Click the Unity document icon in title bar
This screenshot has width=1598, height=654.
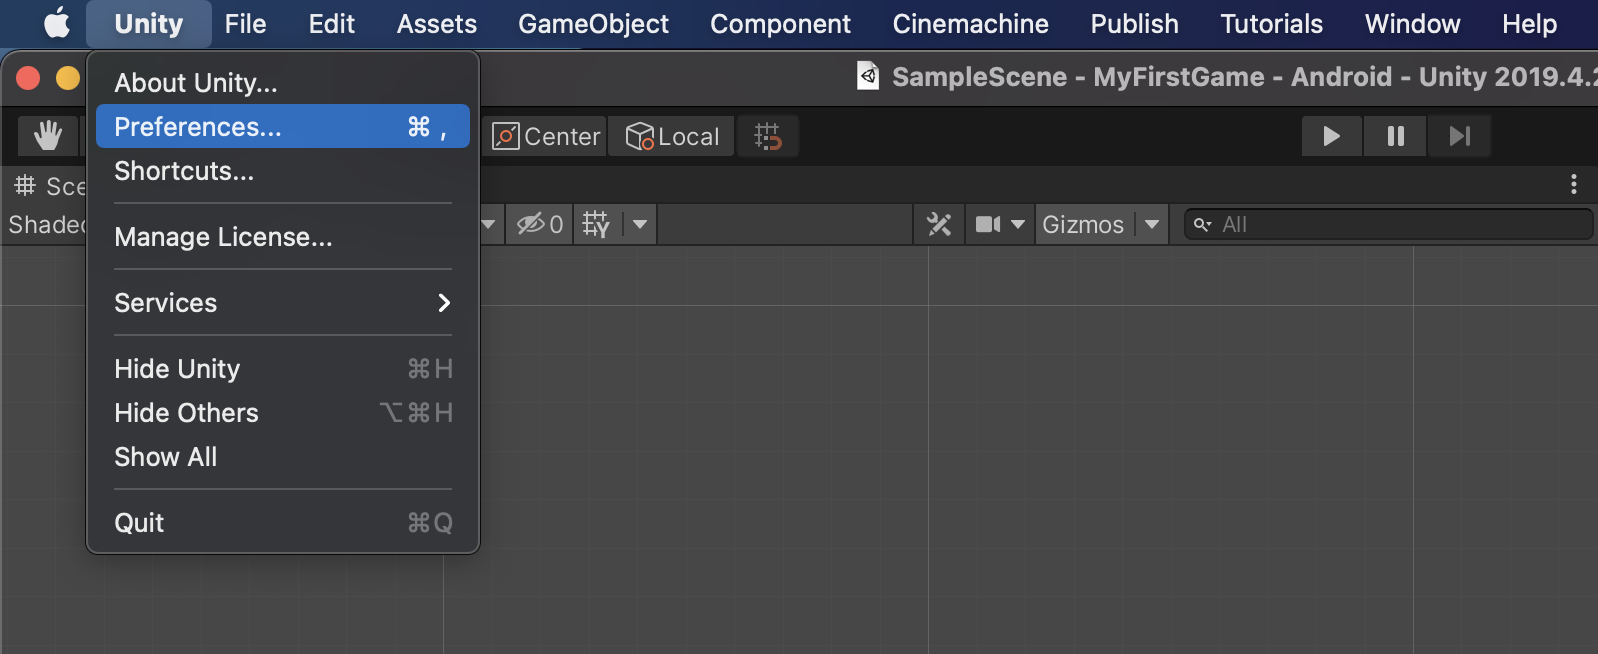click(868, 76)
